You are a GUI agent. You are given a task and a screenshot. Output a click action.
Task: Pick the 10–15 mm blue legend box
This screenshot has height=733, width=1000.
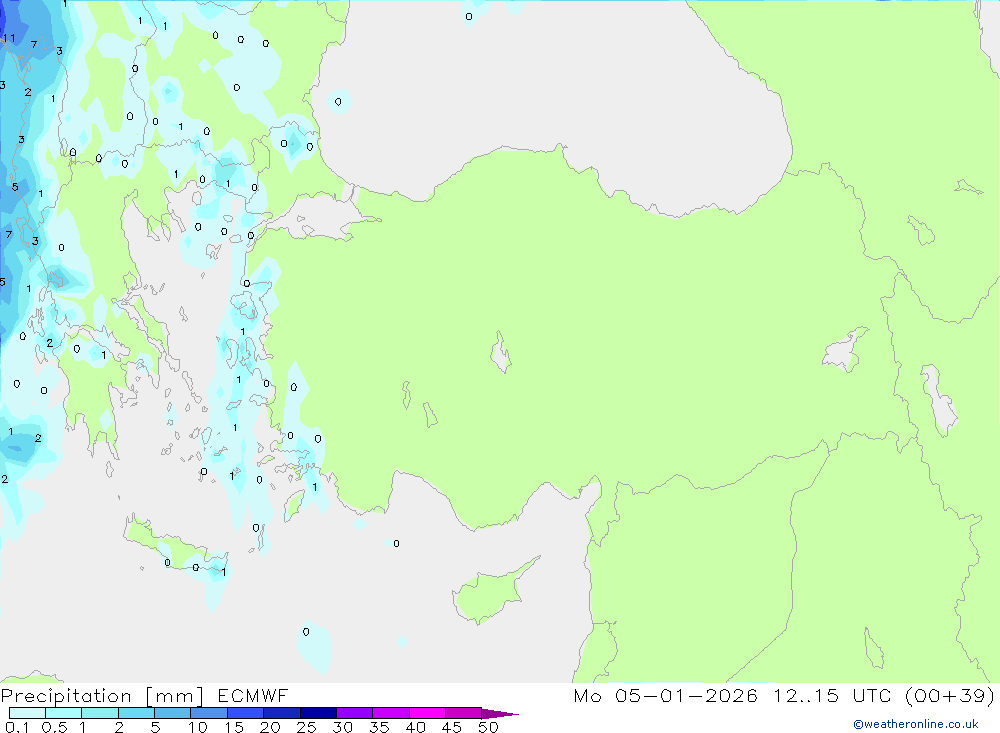[x=209, y=713]
